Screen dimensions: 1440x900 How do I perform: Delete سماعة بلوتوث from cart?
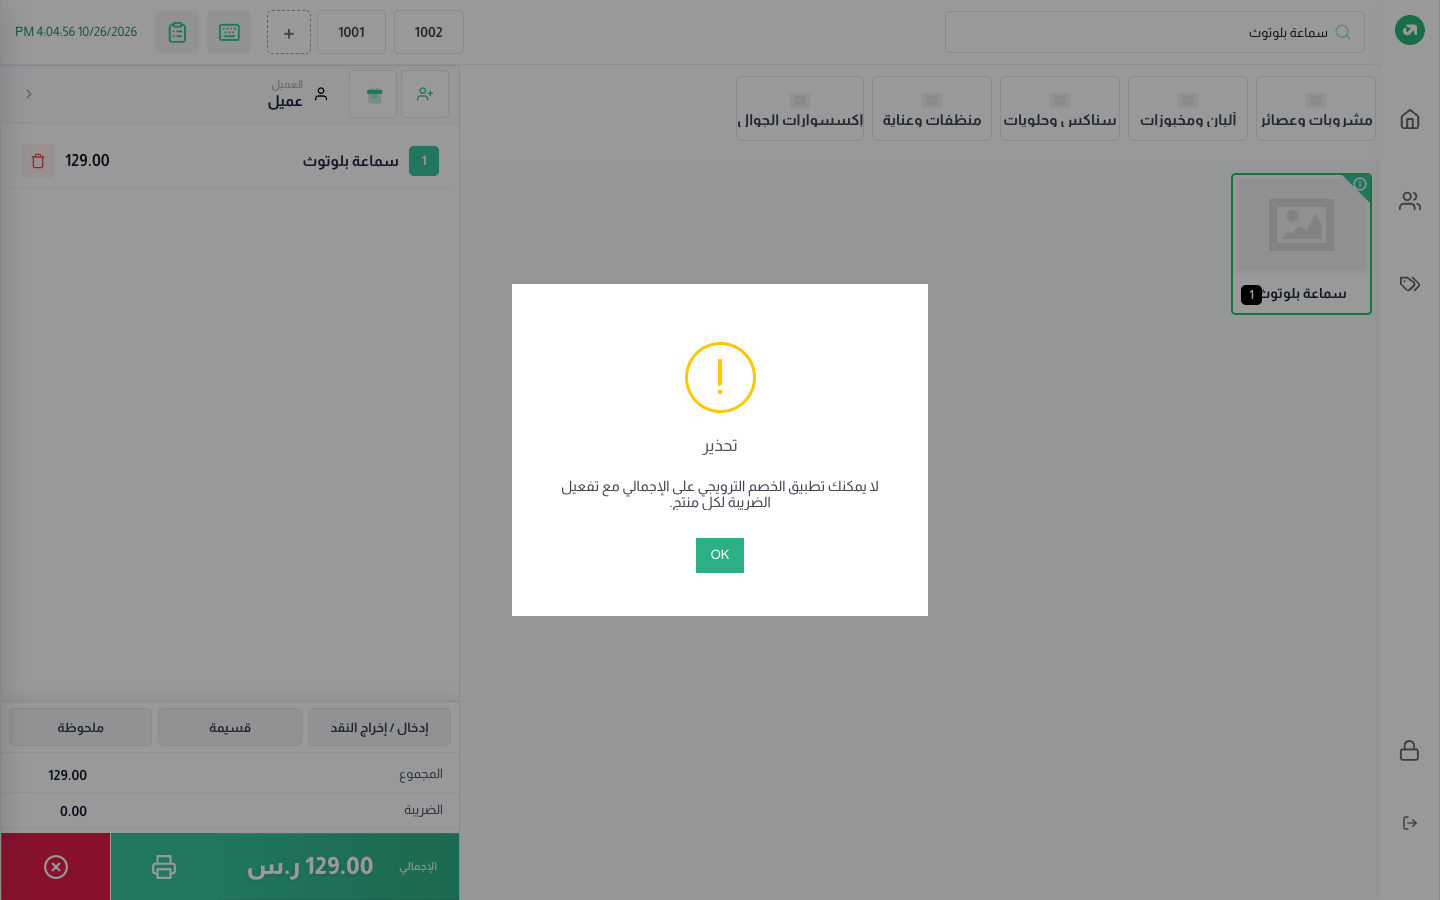pos(38,161)
